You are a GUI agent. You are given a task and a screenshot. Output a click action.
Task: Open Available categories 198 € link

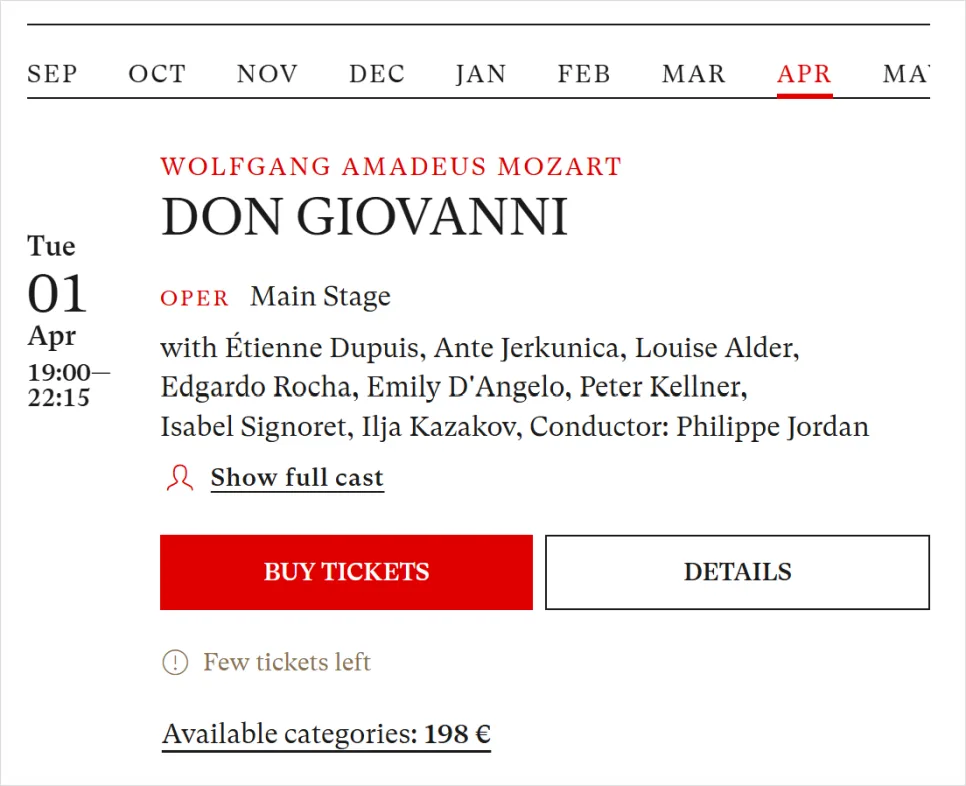[x=326, y=735]
